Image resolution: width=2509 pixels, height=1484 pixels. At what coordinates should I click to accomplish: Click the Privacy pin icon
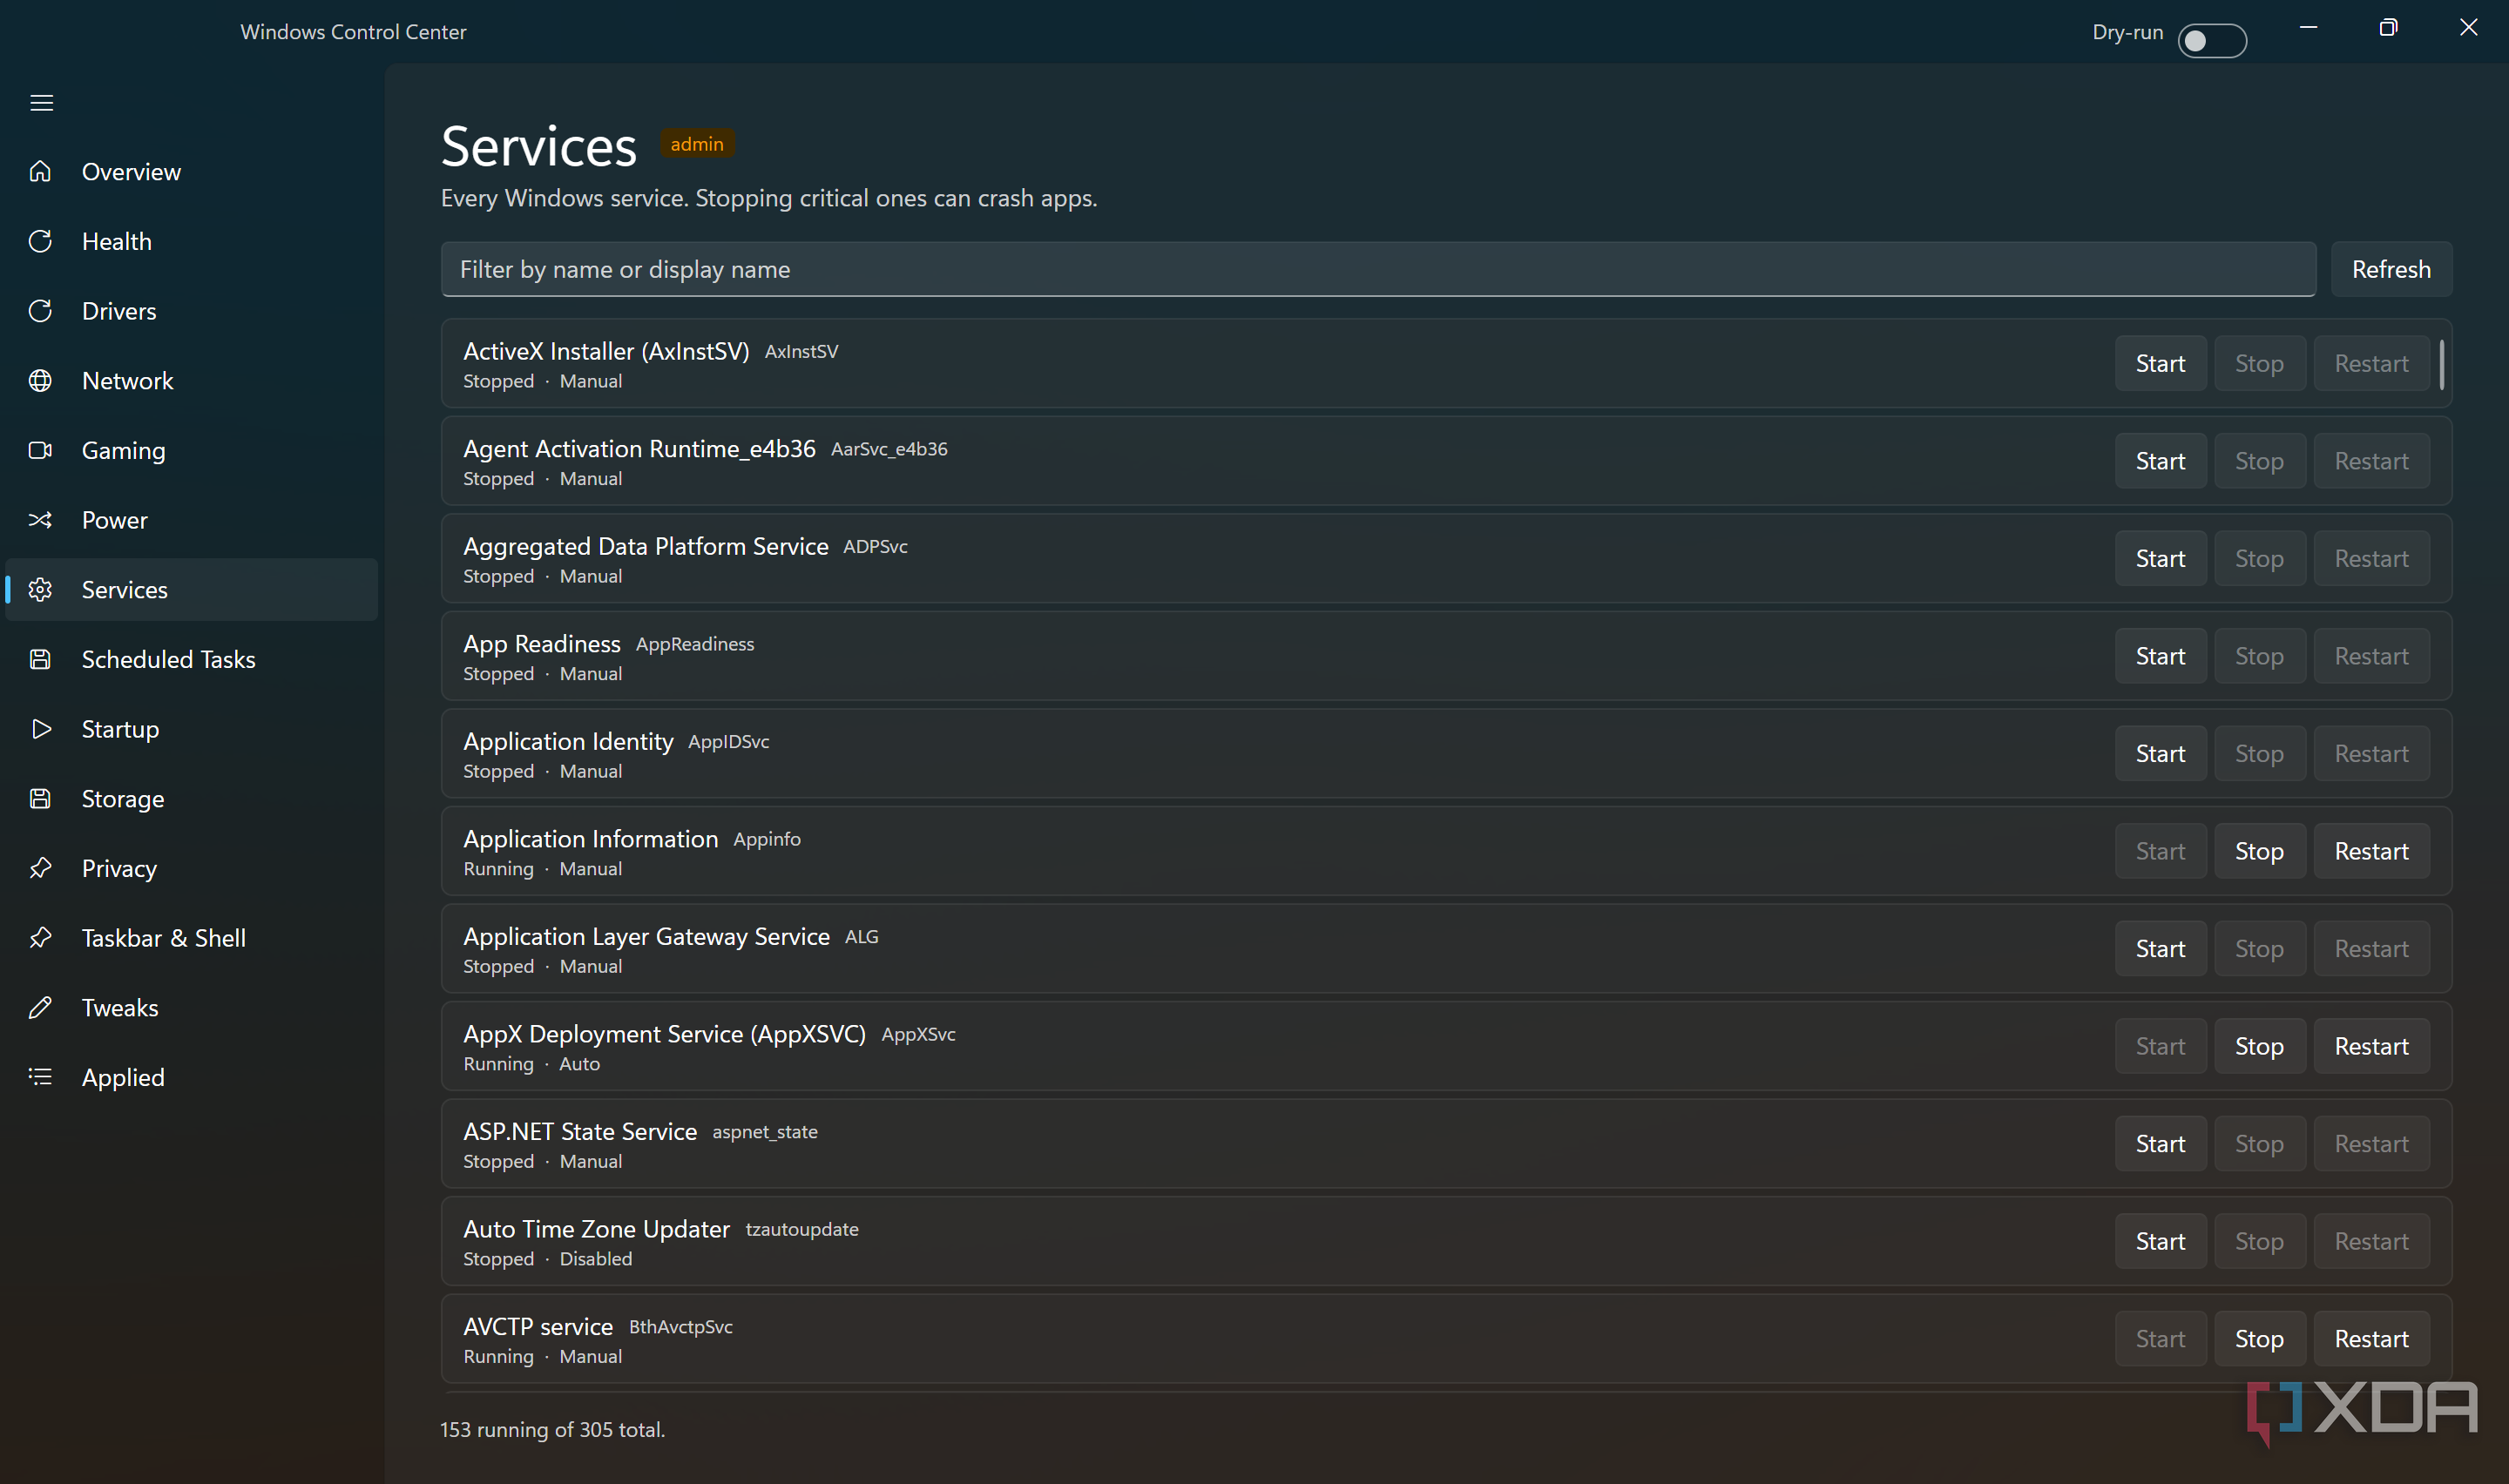(40, 868)
